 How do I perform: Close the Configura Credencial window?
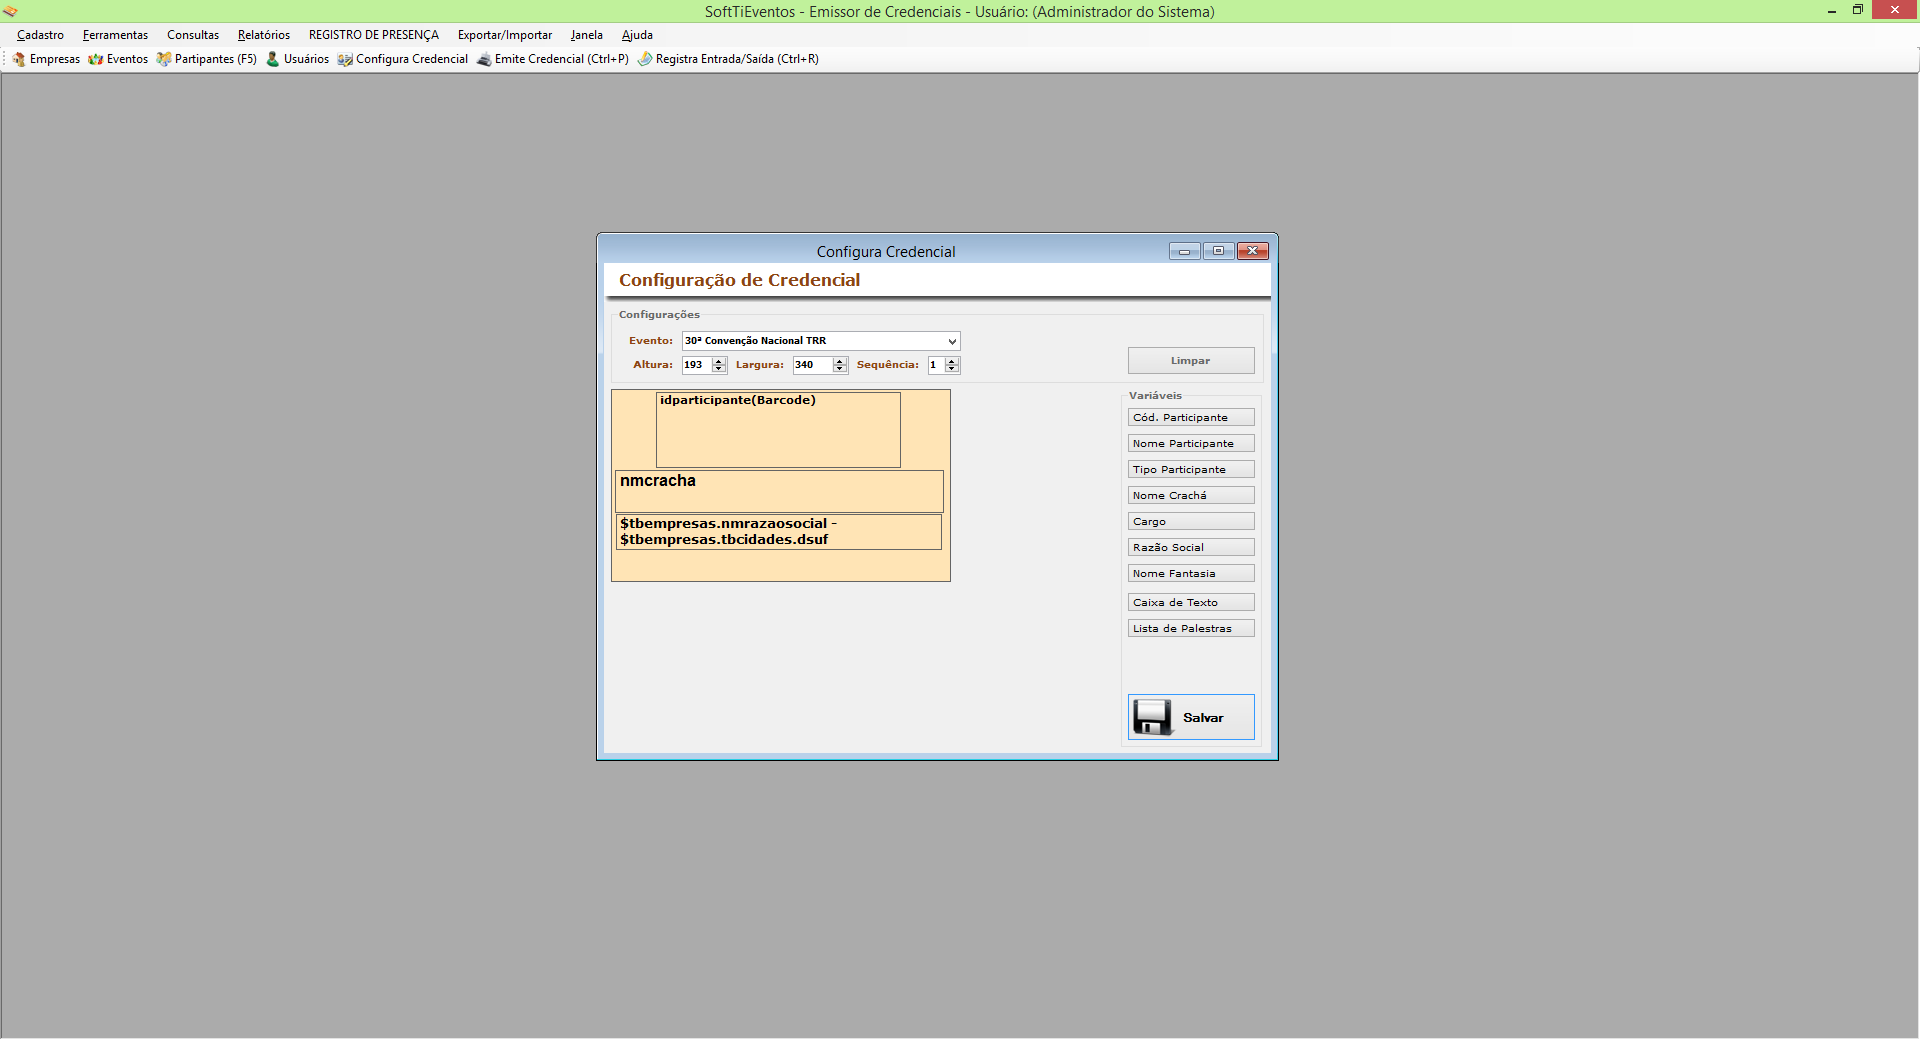point(1253,251)
